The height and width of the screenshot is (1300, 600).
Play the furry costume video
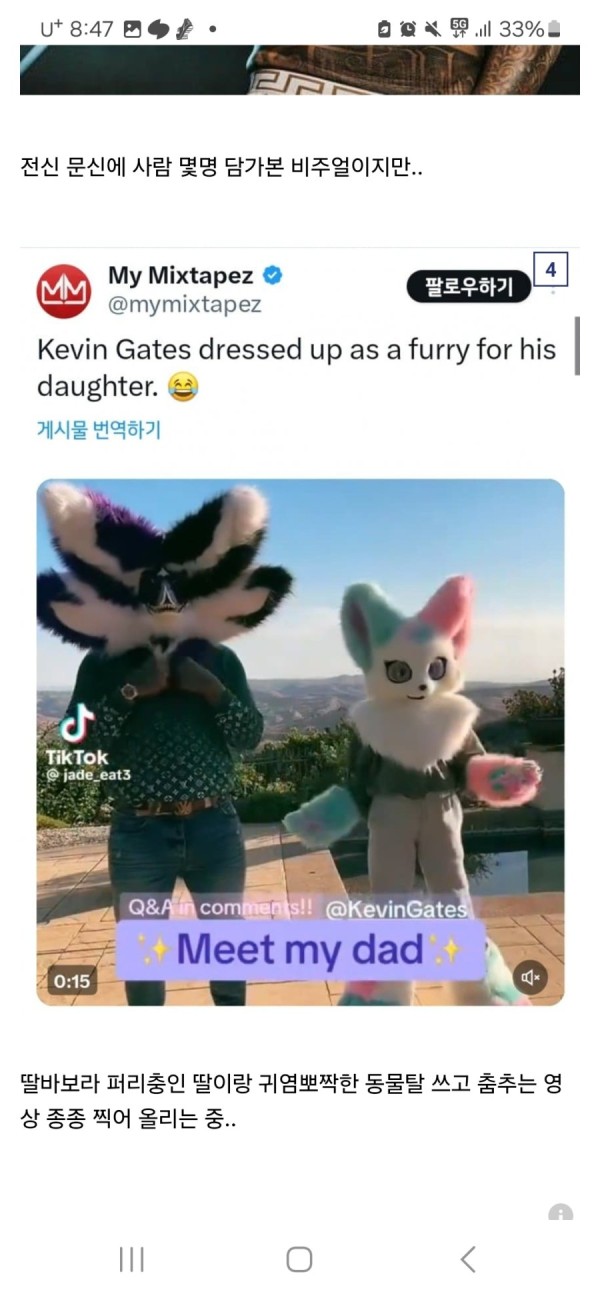(x=301, y=742)
